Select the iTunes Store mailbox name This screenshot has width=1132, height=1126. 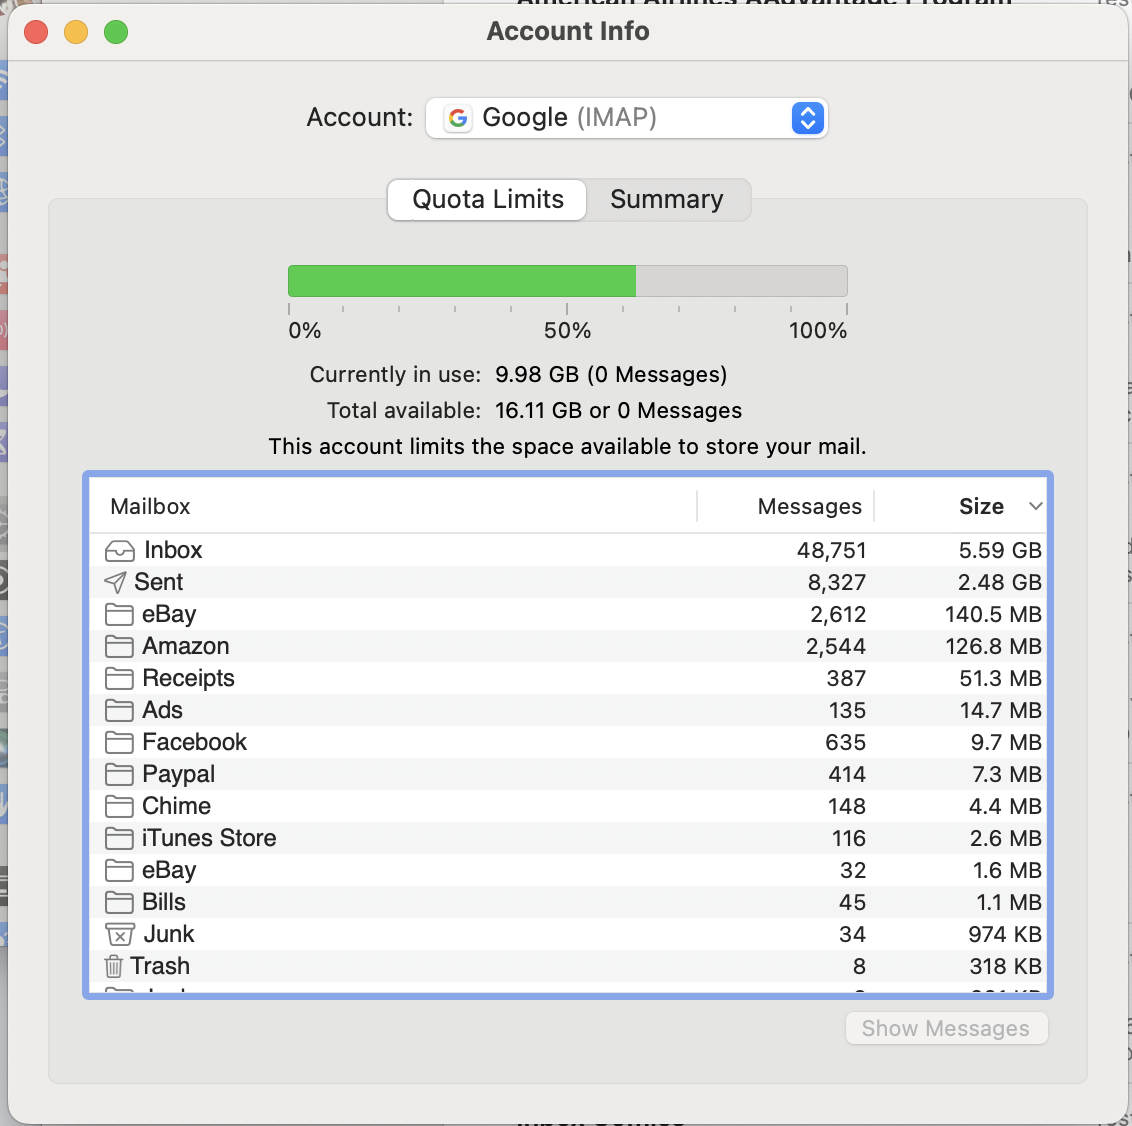click(209, 838)
